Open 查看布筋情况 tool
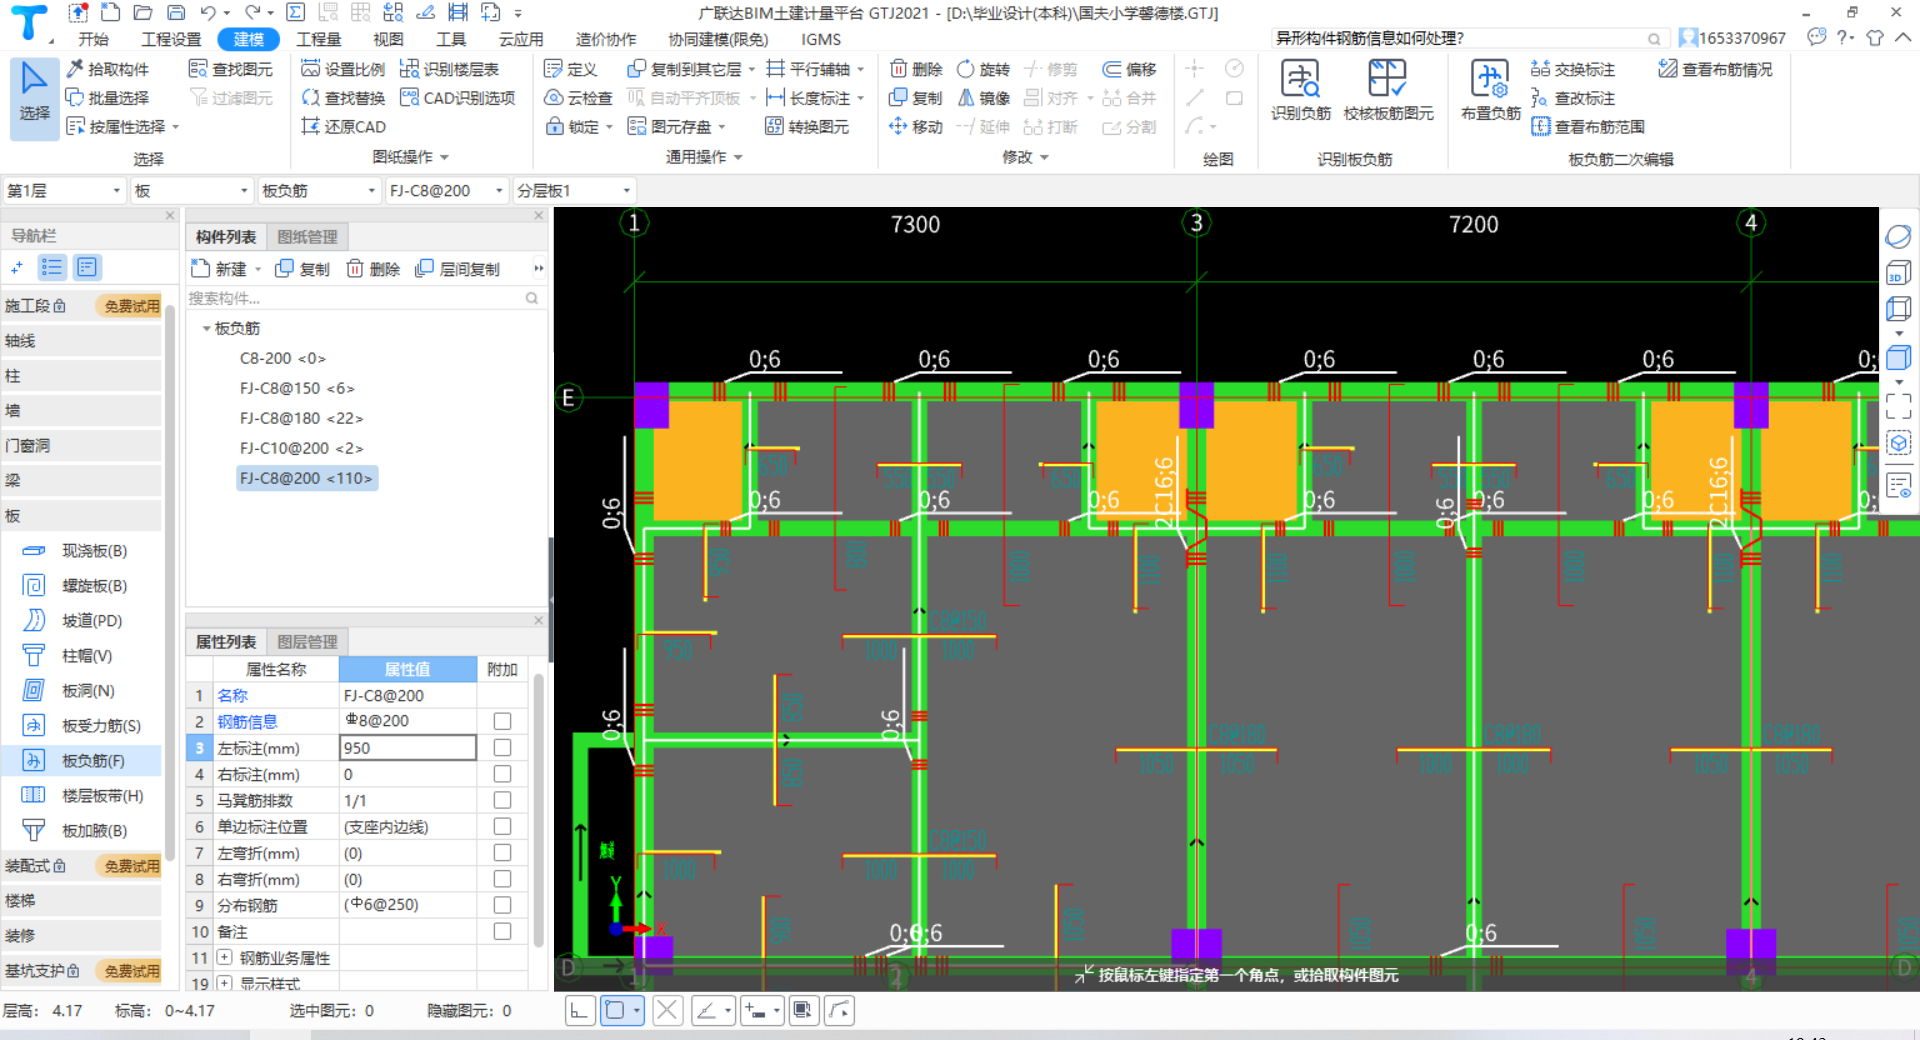The image size is (1920, 1040). (x=1716, y=69)
